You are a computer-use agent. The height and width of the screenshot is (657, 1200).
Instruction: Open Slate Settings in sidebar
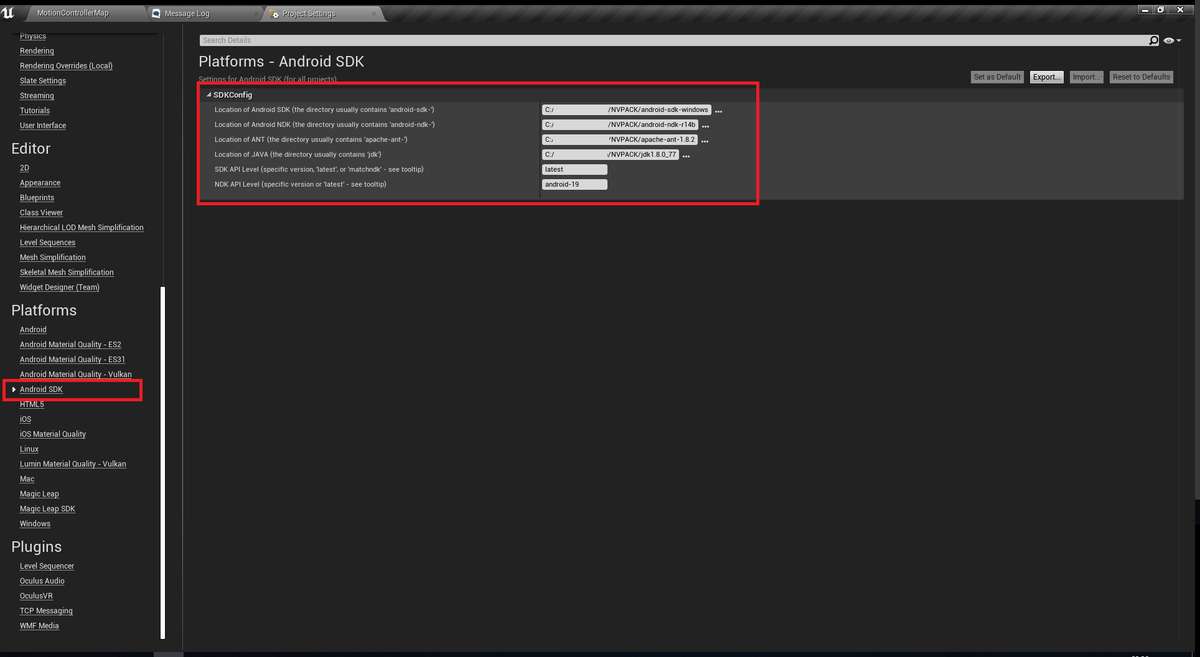(43, 81)
